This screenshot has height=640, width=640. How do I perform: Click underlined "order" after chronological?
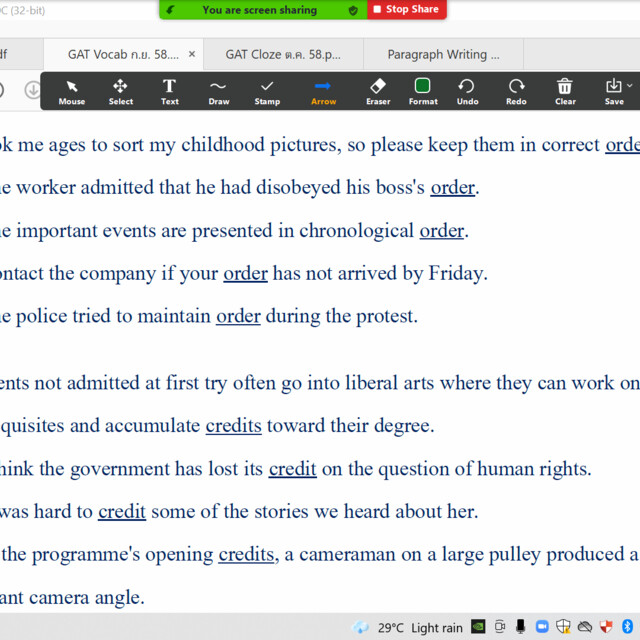click(x=442, y=231)
